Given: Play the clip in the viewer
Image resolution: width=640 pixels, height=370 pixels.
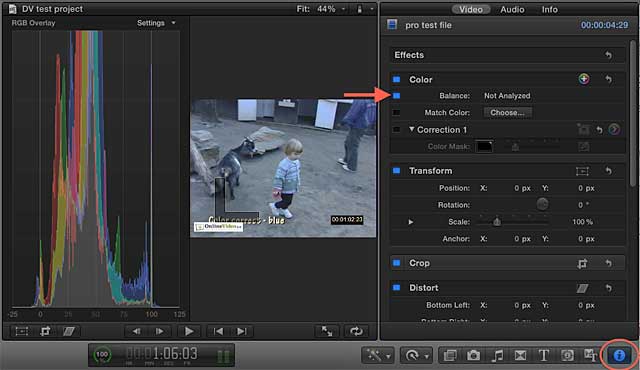Looking at the screenshot, I should [x=189, y=331].
